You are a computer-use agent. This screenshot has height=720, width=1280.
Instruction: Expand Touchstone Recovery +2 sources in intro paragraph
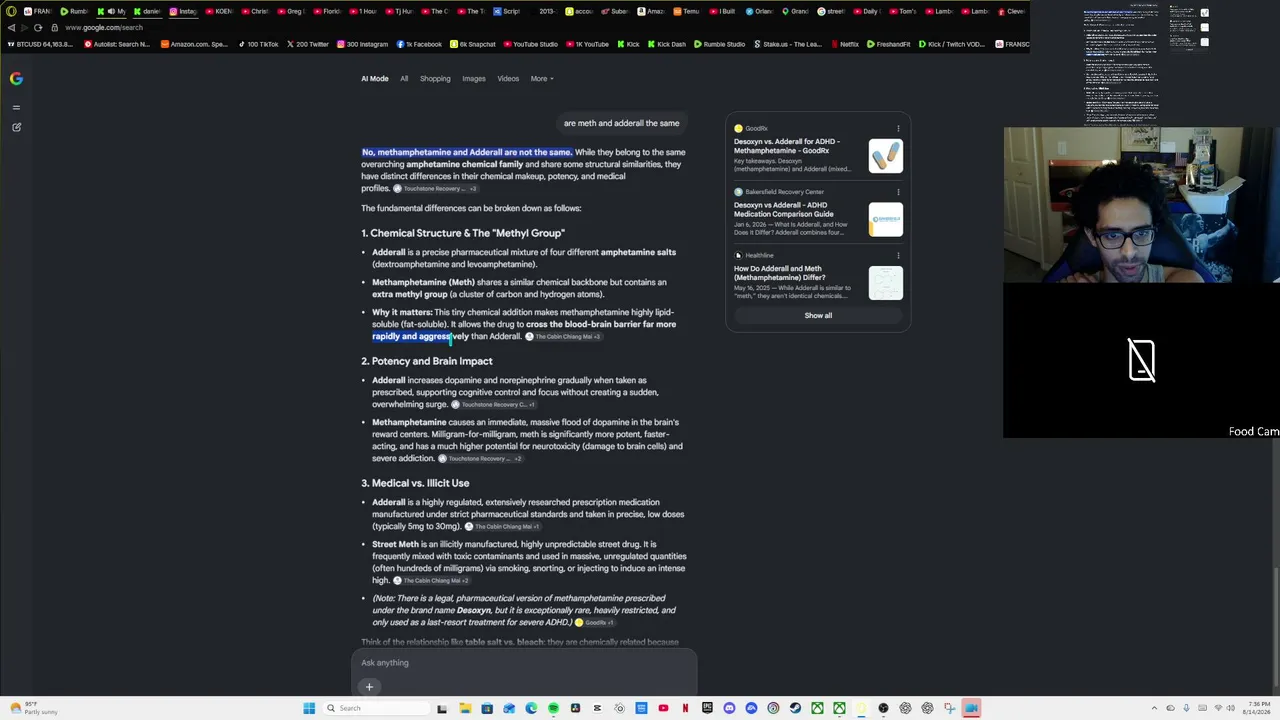(435, 189)
